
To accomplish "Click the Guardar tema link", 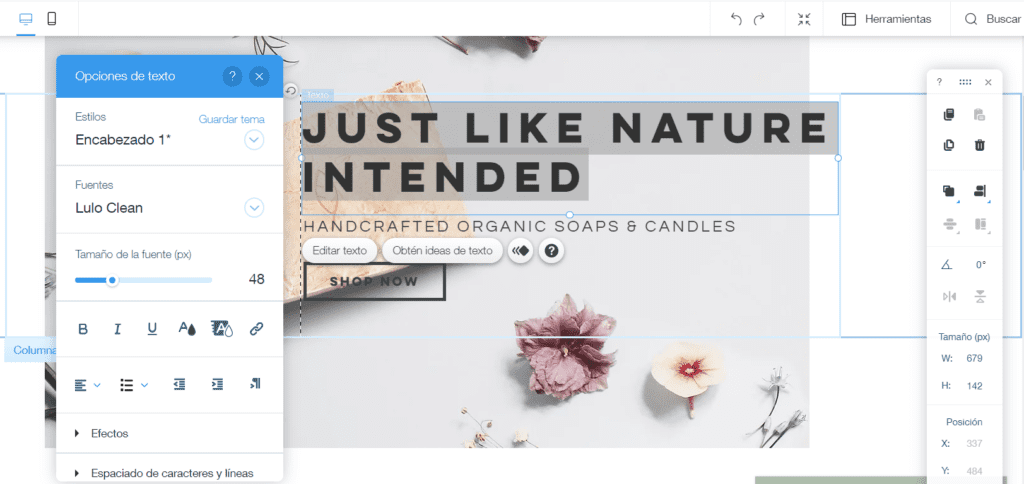I will tap(232, 120).
